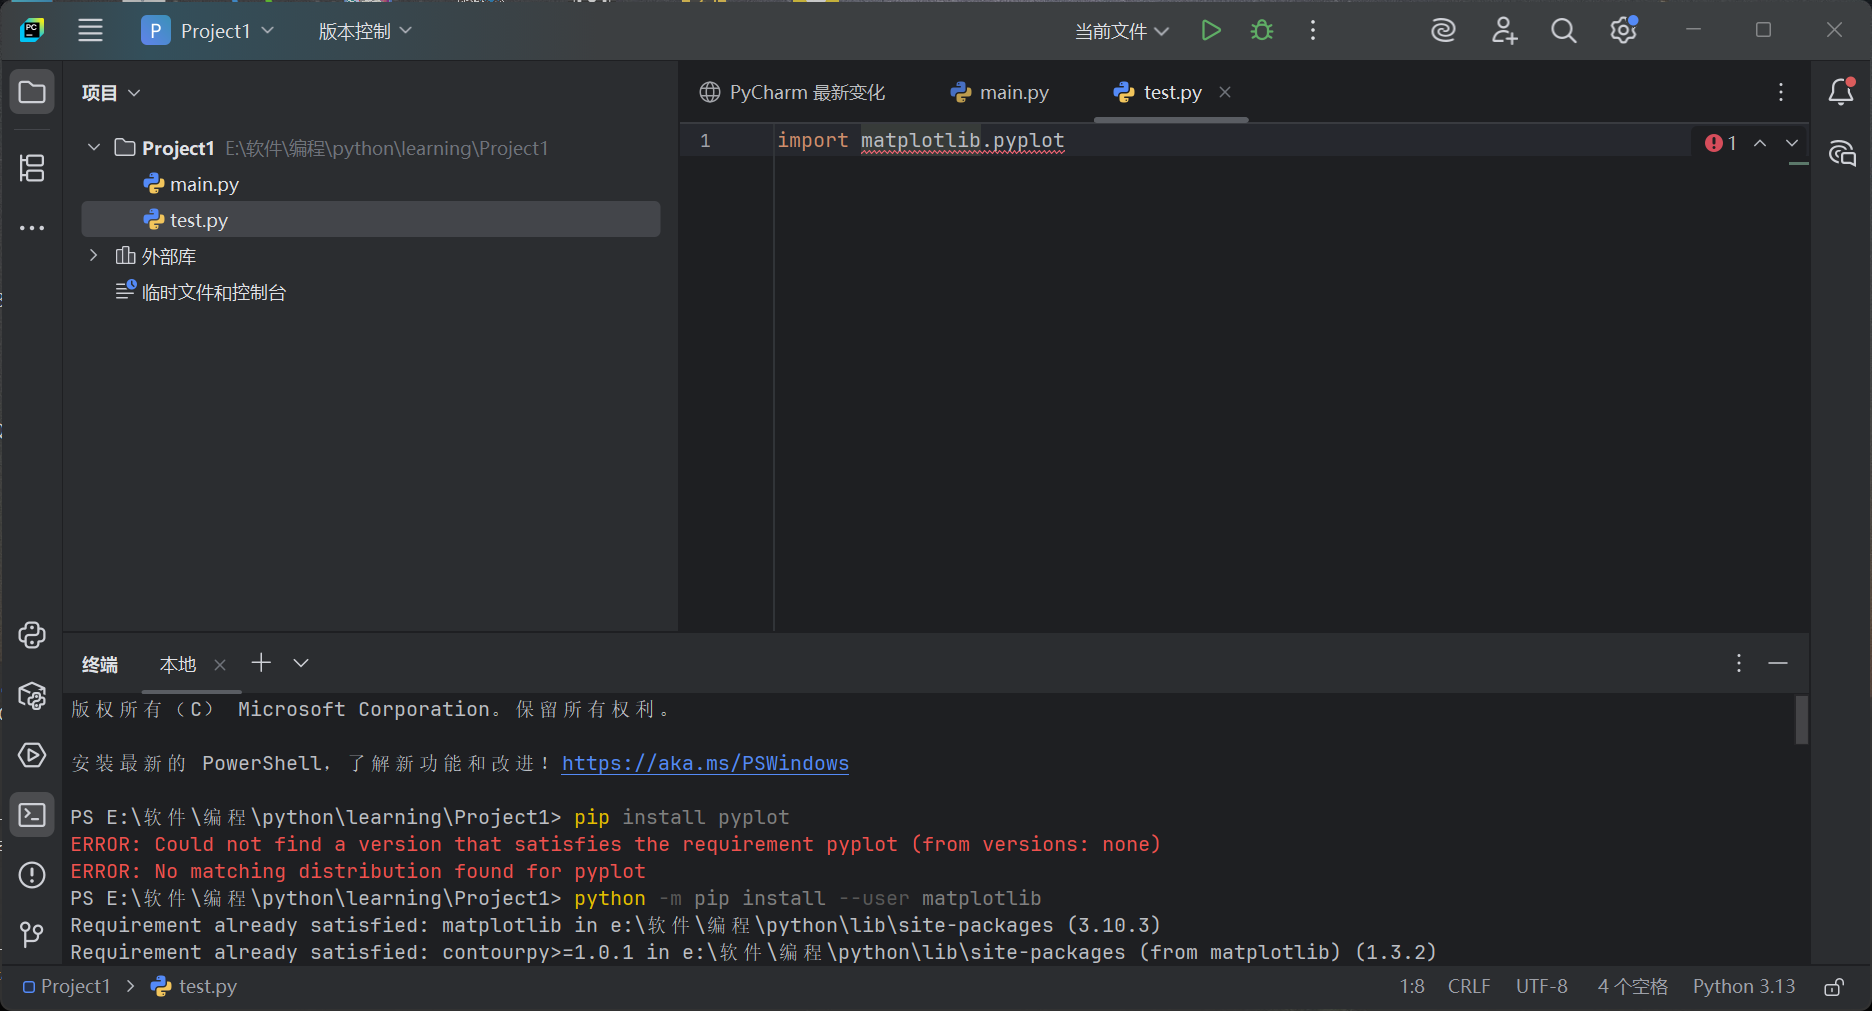Run the current file with green play button

point(1211,31)
